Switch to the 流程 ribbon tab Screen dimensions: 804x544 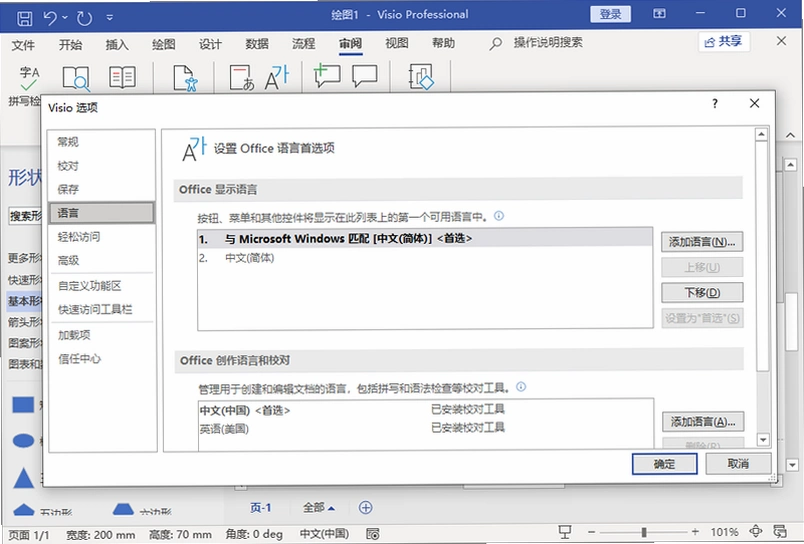[304, 45]
